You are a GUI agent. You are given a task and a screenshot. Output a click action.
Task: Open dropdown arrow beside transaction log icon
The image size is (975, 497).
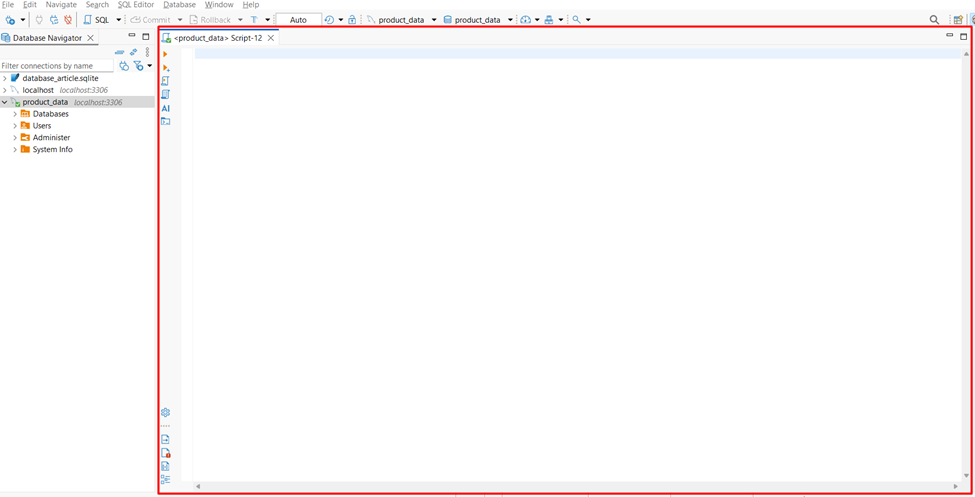(341, 20)
